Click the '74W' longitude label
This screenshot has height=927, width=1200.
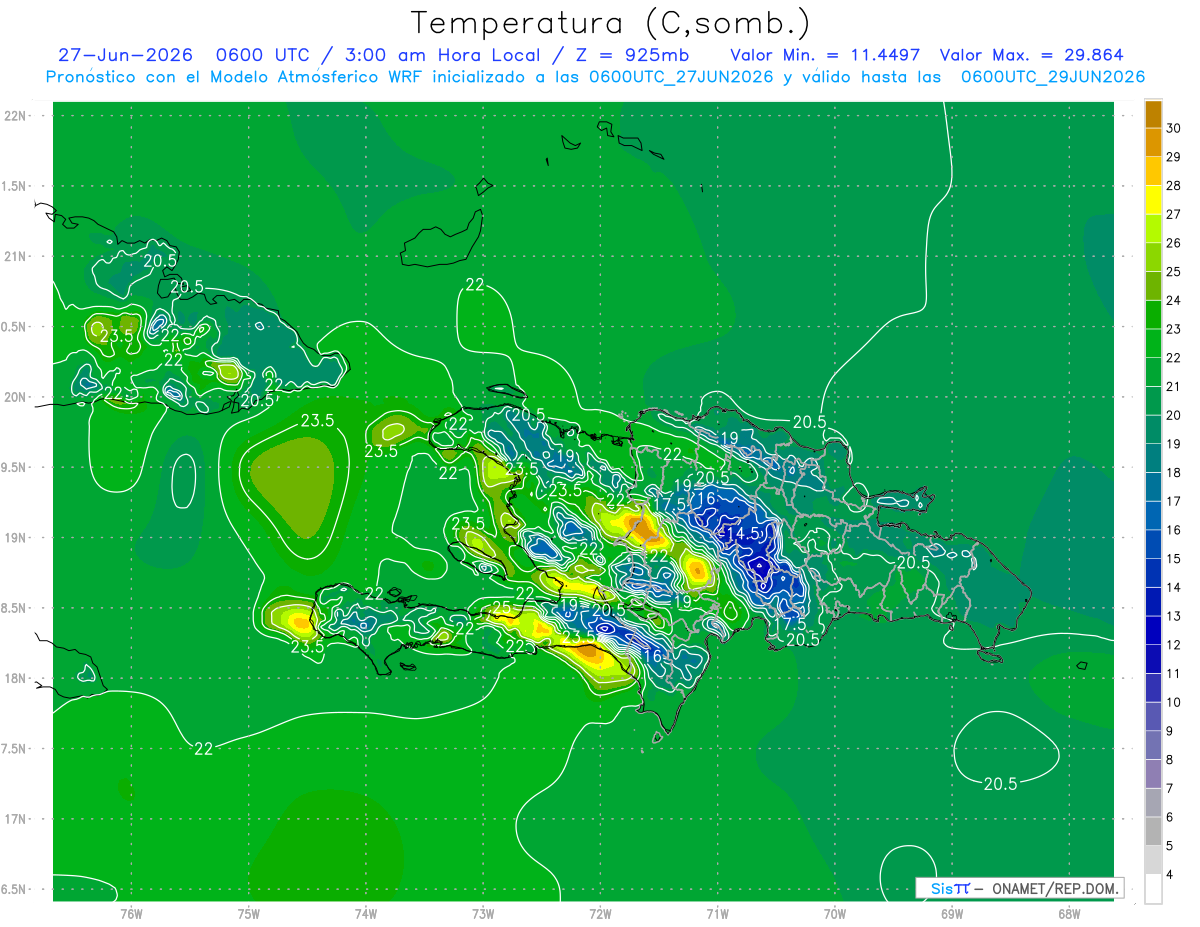pyautogui.click(x=366, y=913)
